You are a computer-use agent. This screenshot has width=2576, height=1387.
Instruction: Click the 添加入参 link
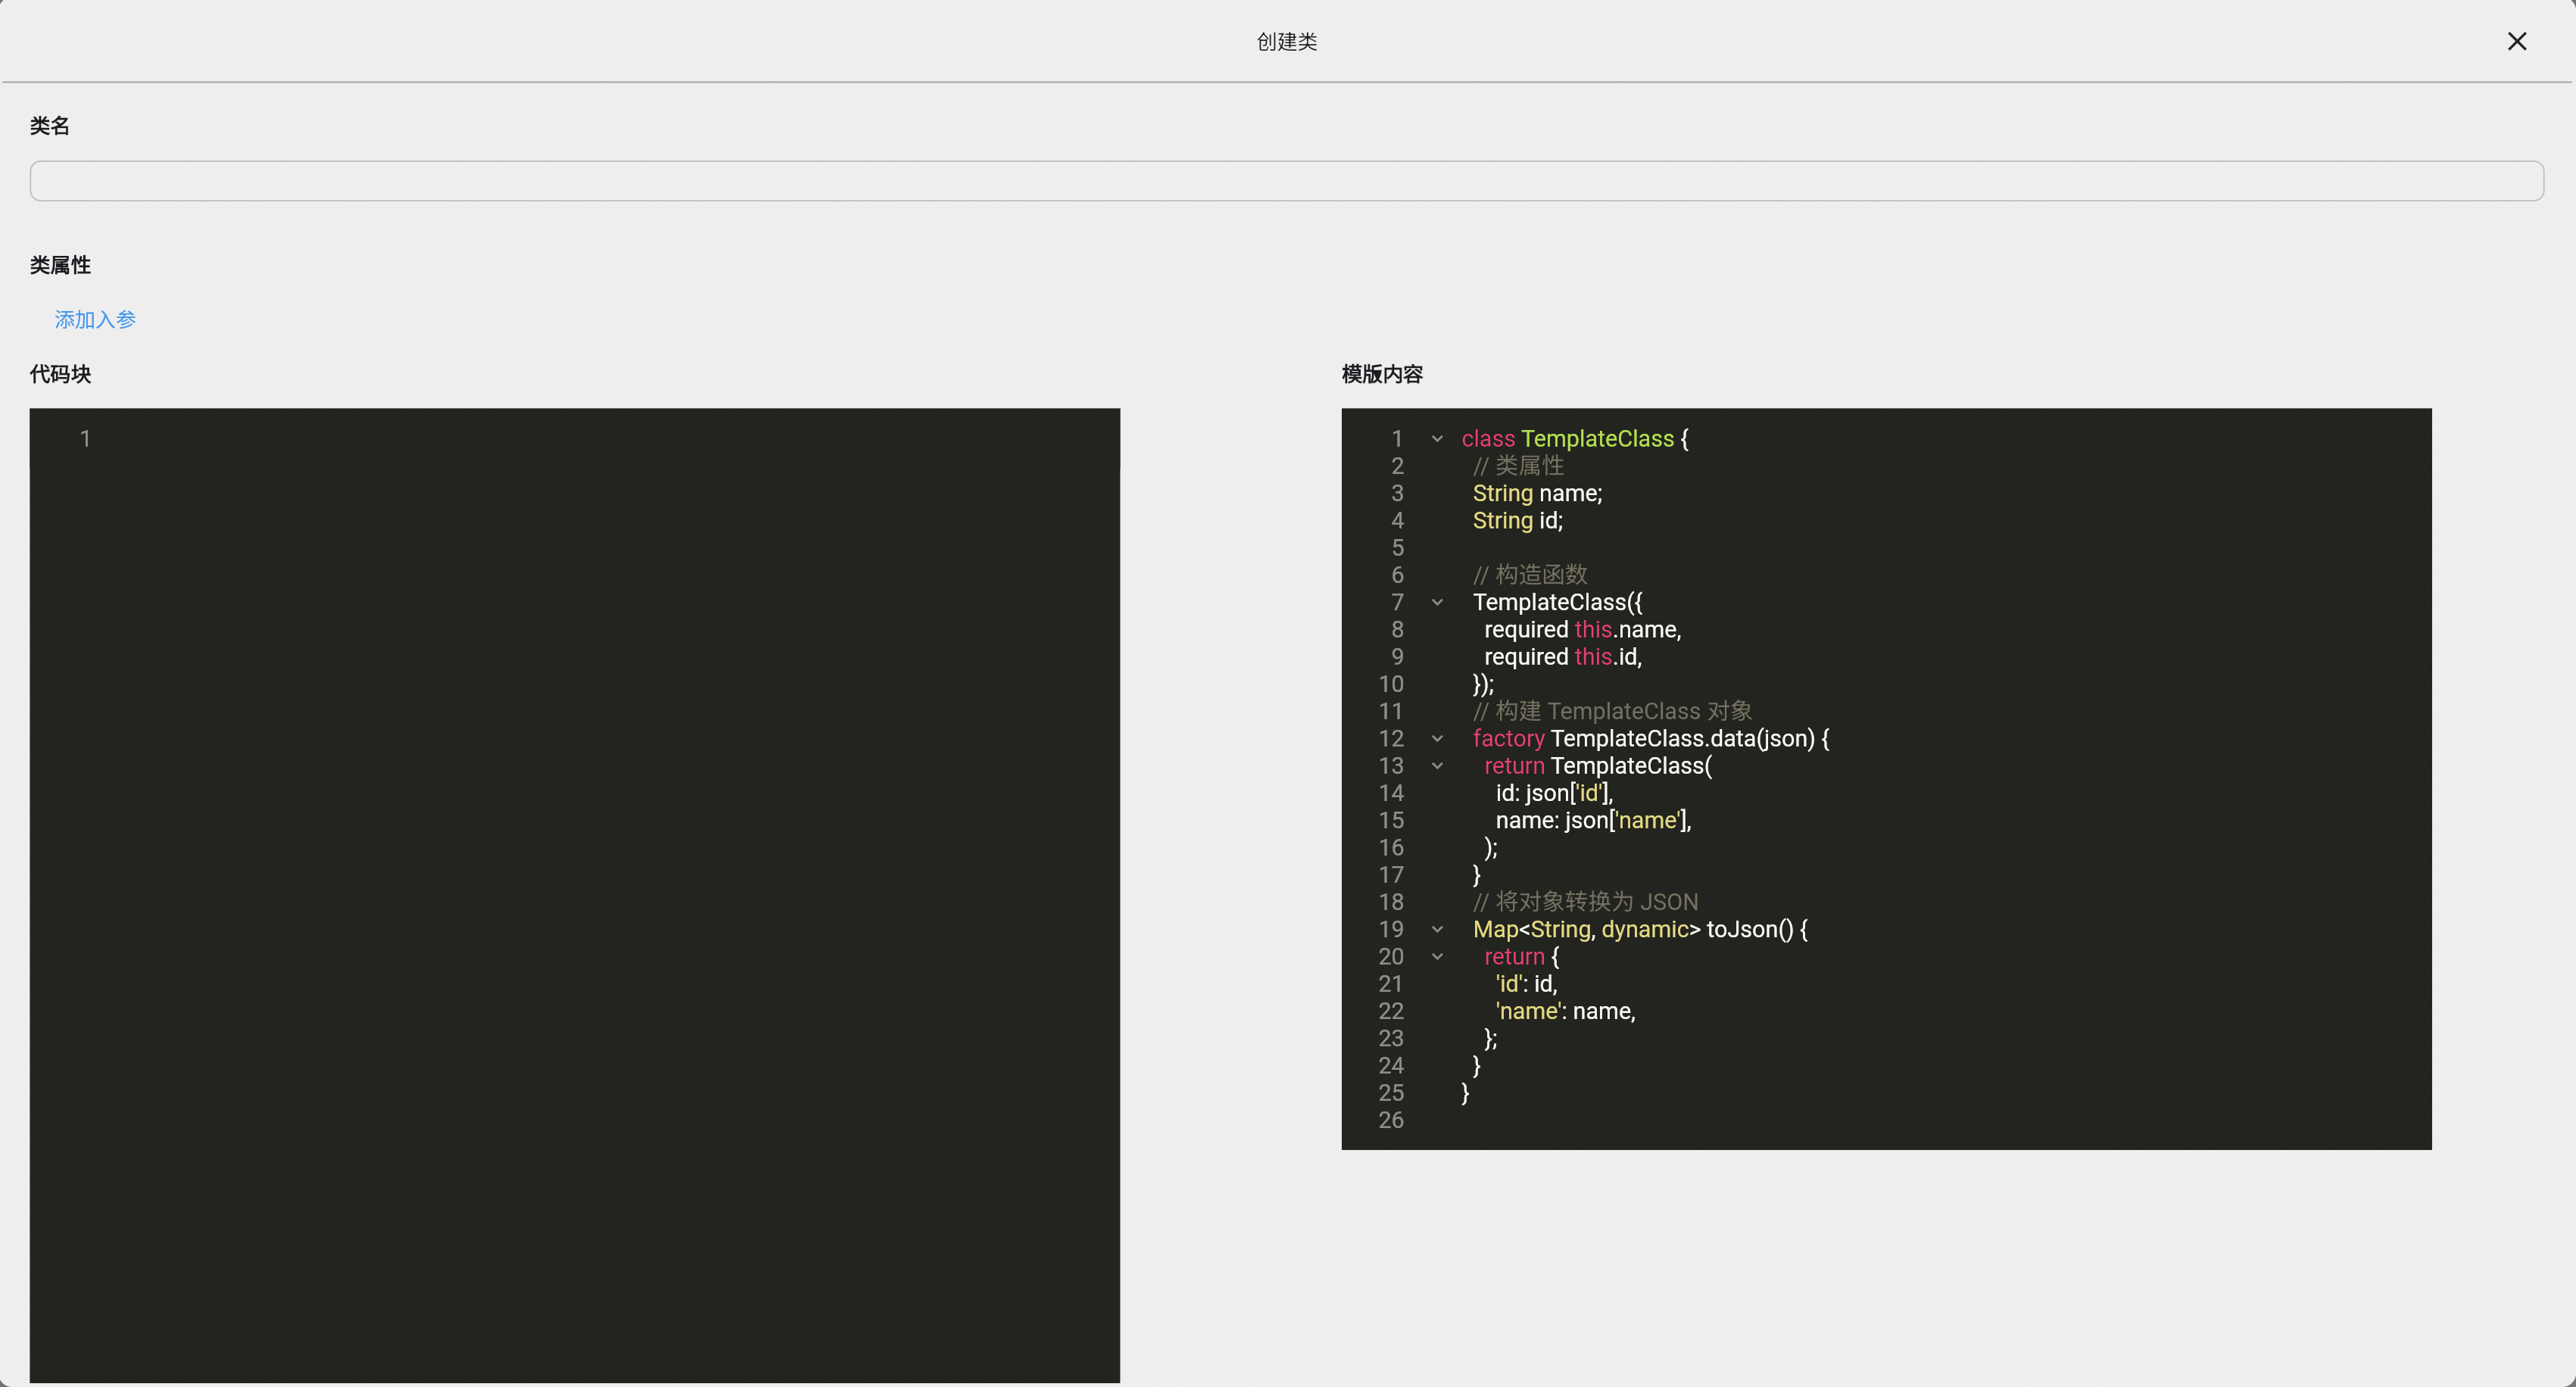pyautogui.click(x=95, y=320)
